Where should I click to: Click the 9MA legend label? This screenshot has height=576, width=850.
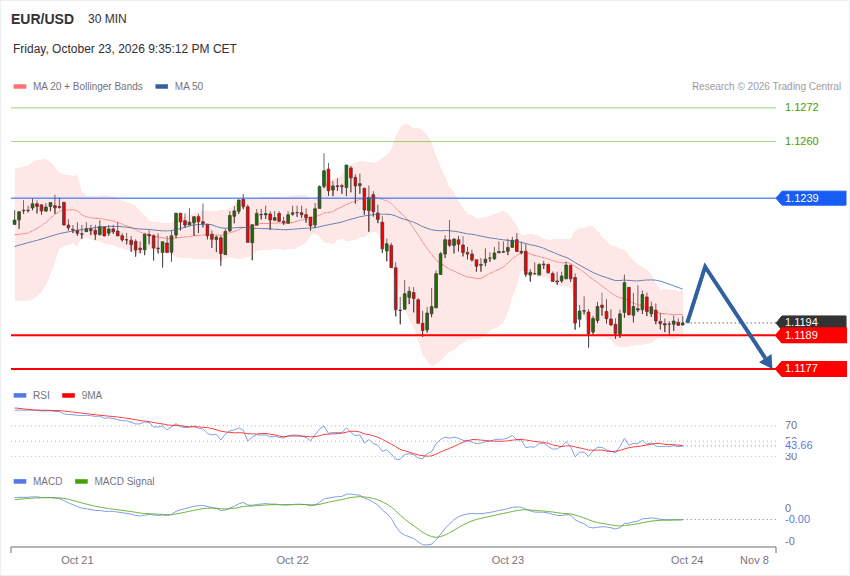[x=92, y=396]
